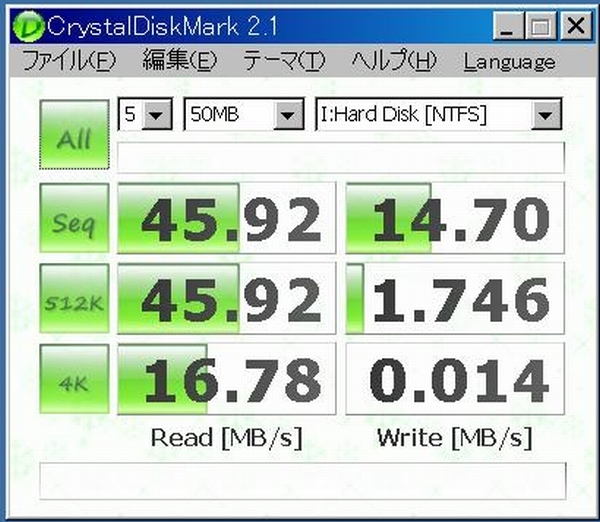600x522 pixels.
Task: Click the Seq read result 45.92
Action: click(x=227, y=218)
